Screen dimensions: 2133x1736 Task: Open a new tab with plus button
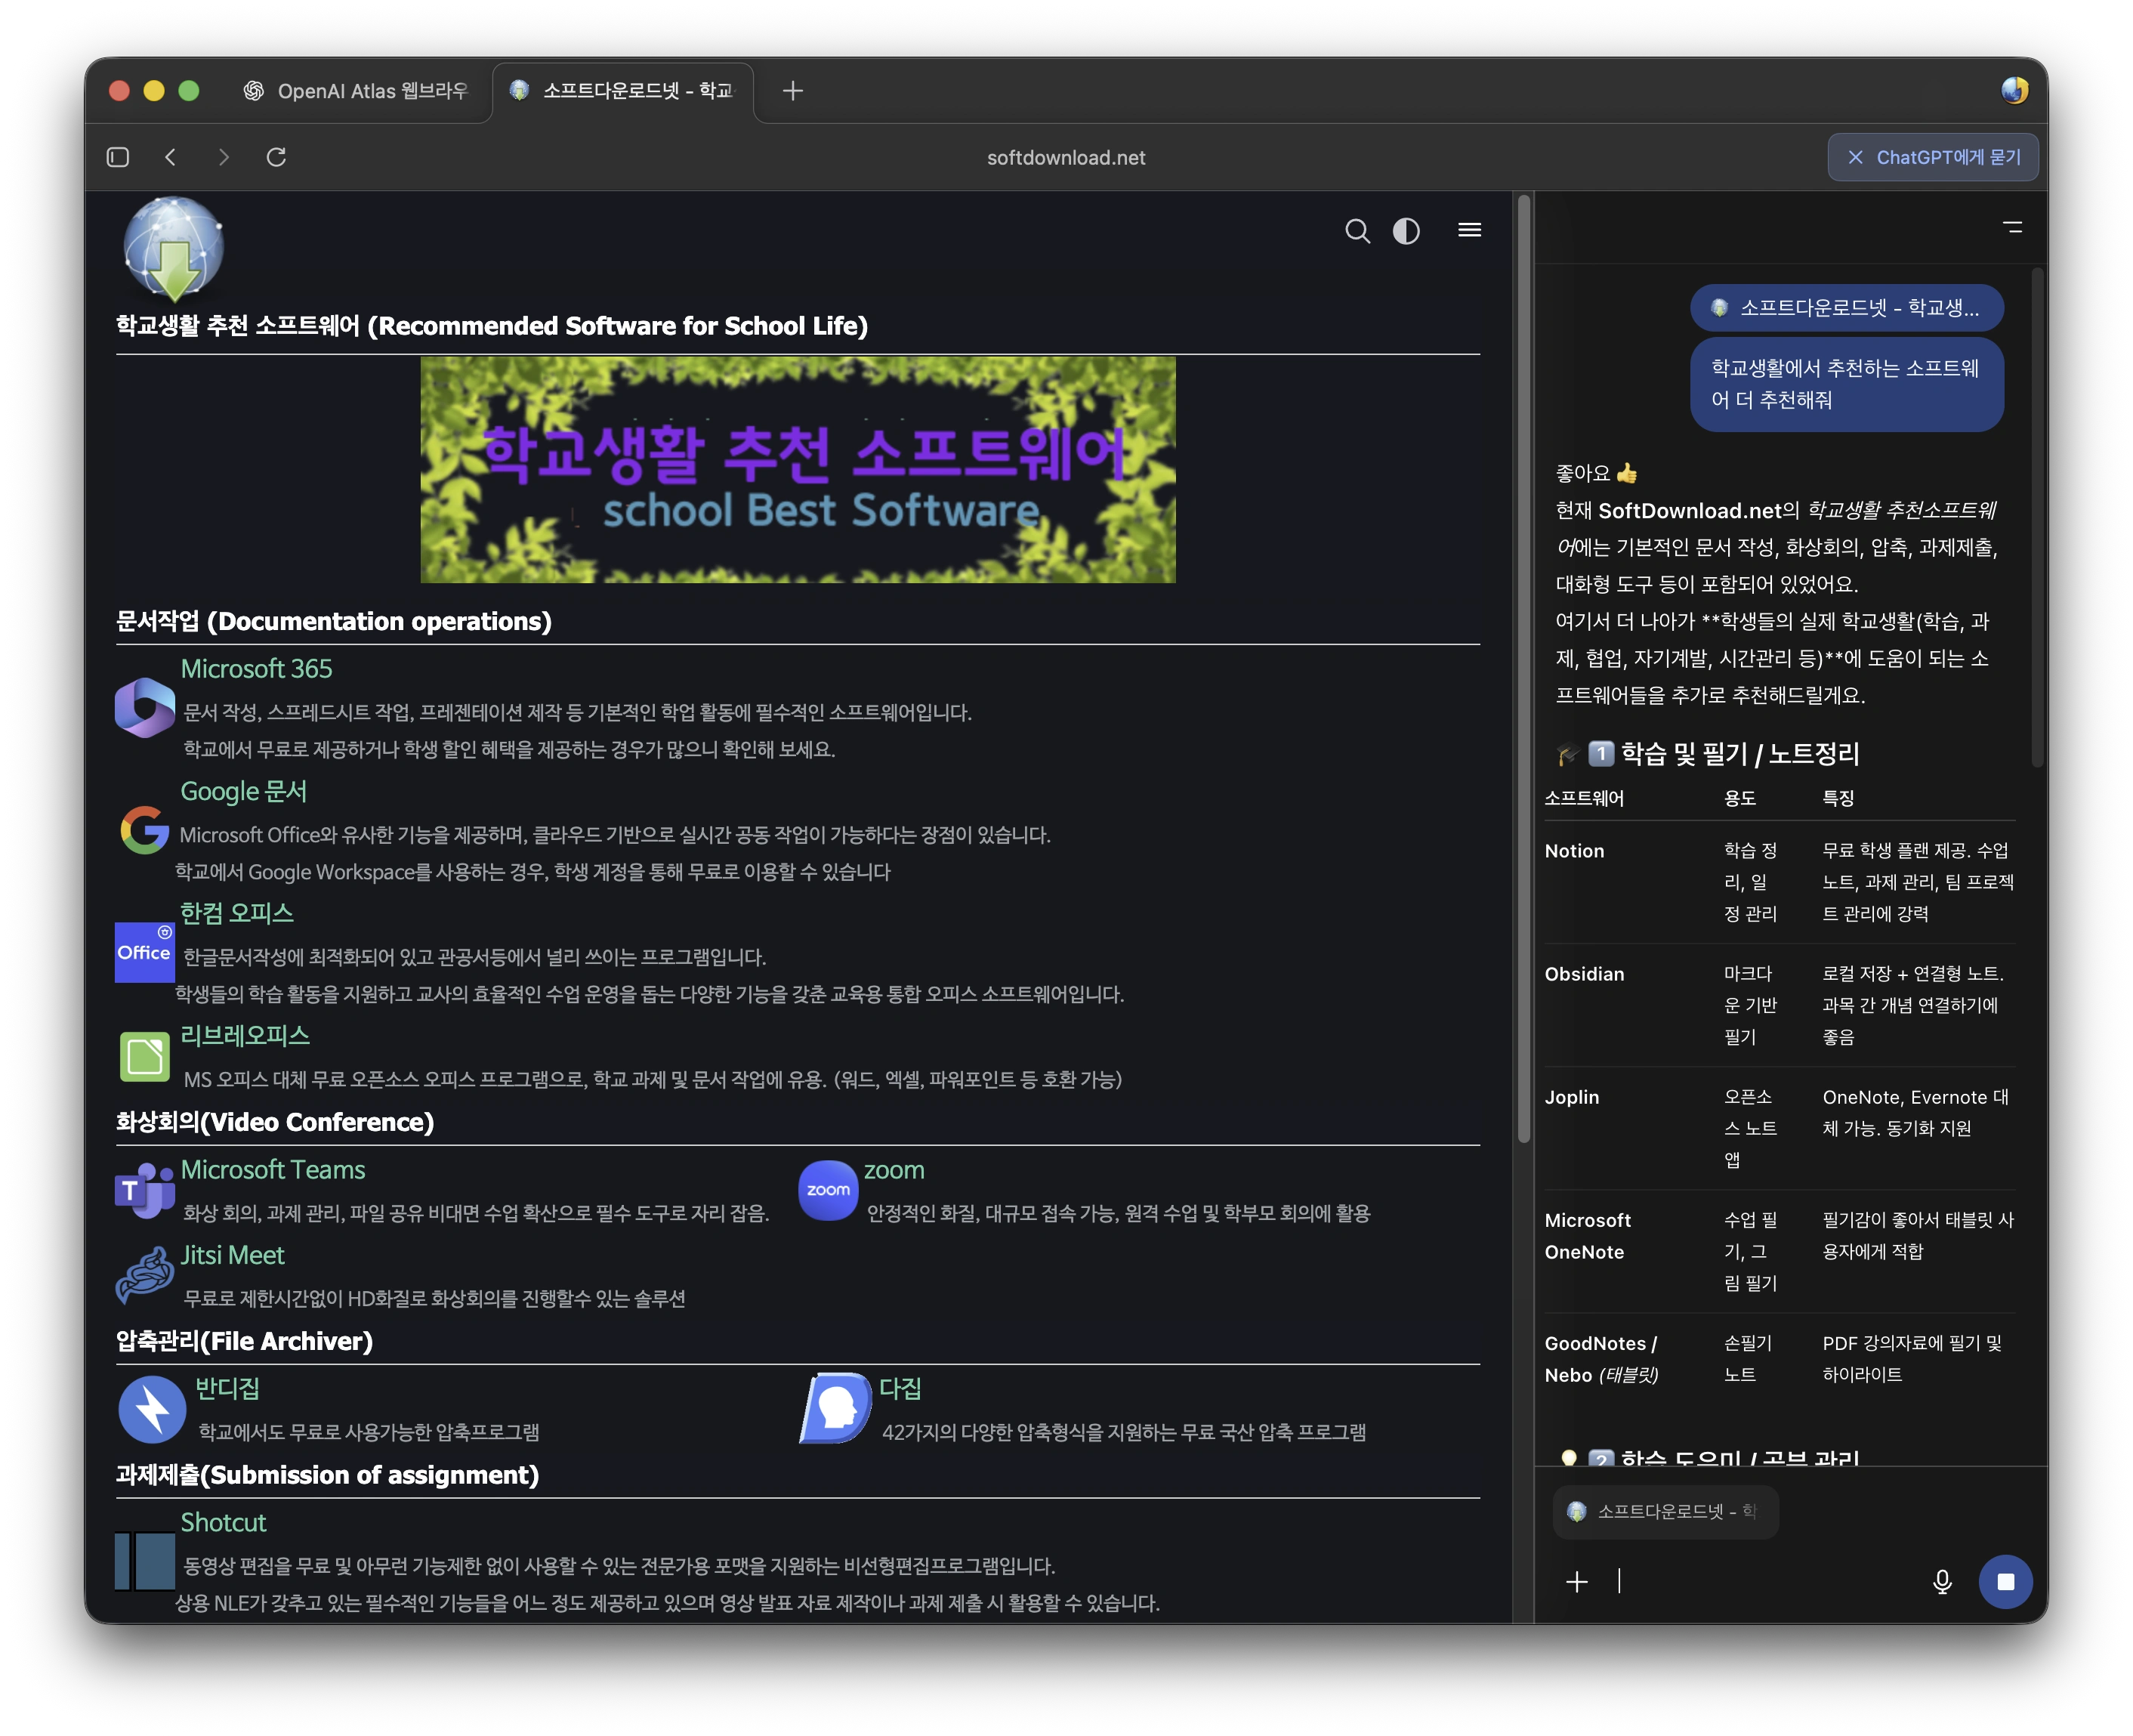coord(793,91)
